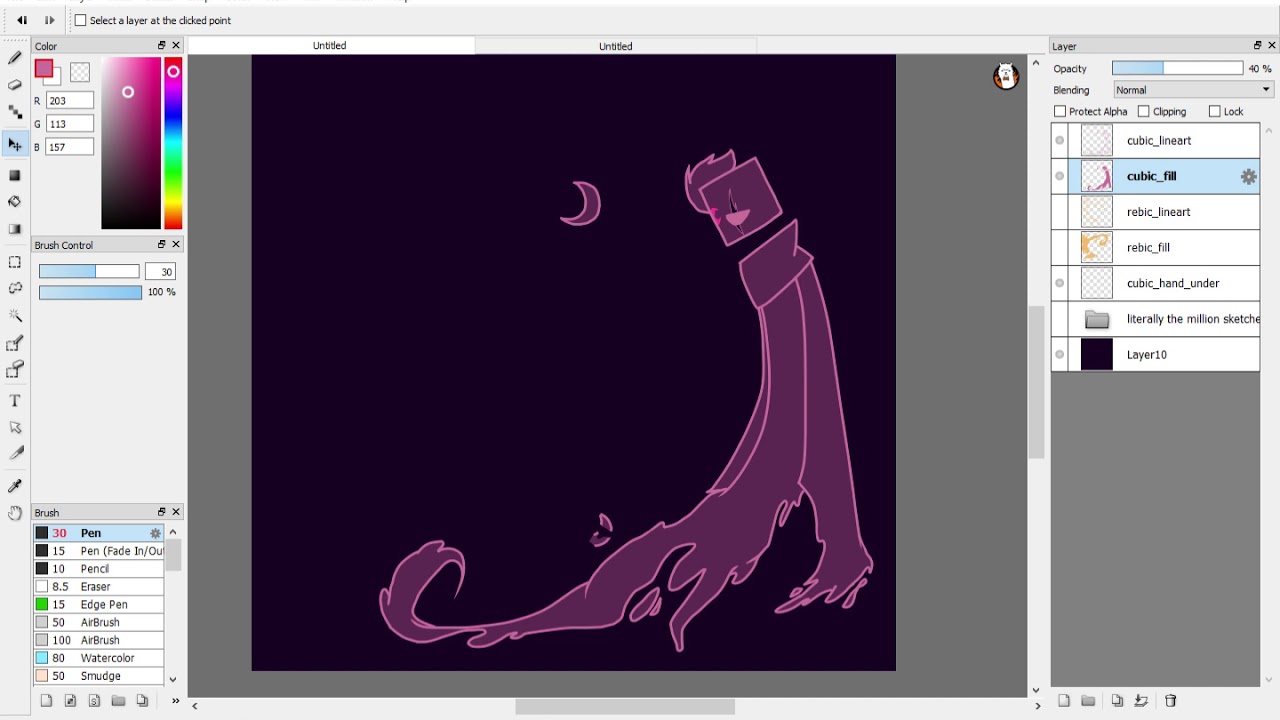
Task: Float the Layer panel
Action: pos(1258,46)
